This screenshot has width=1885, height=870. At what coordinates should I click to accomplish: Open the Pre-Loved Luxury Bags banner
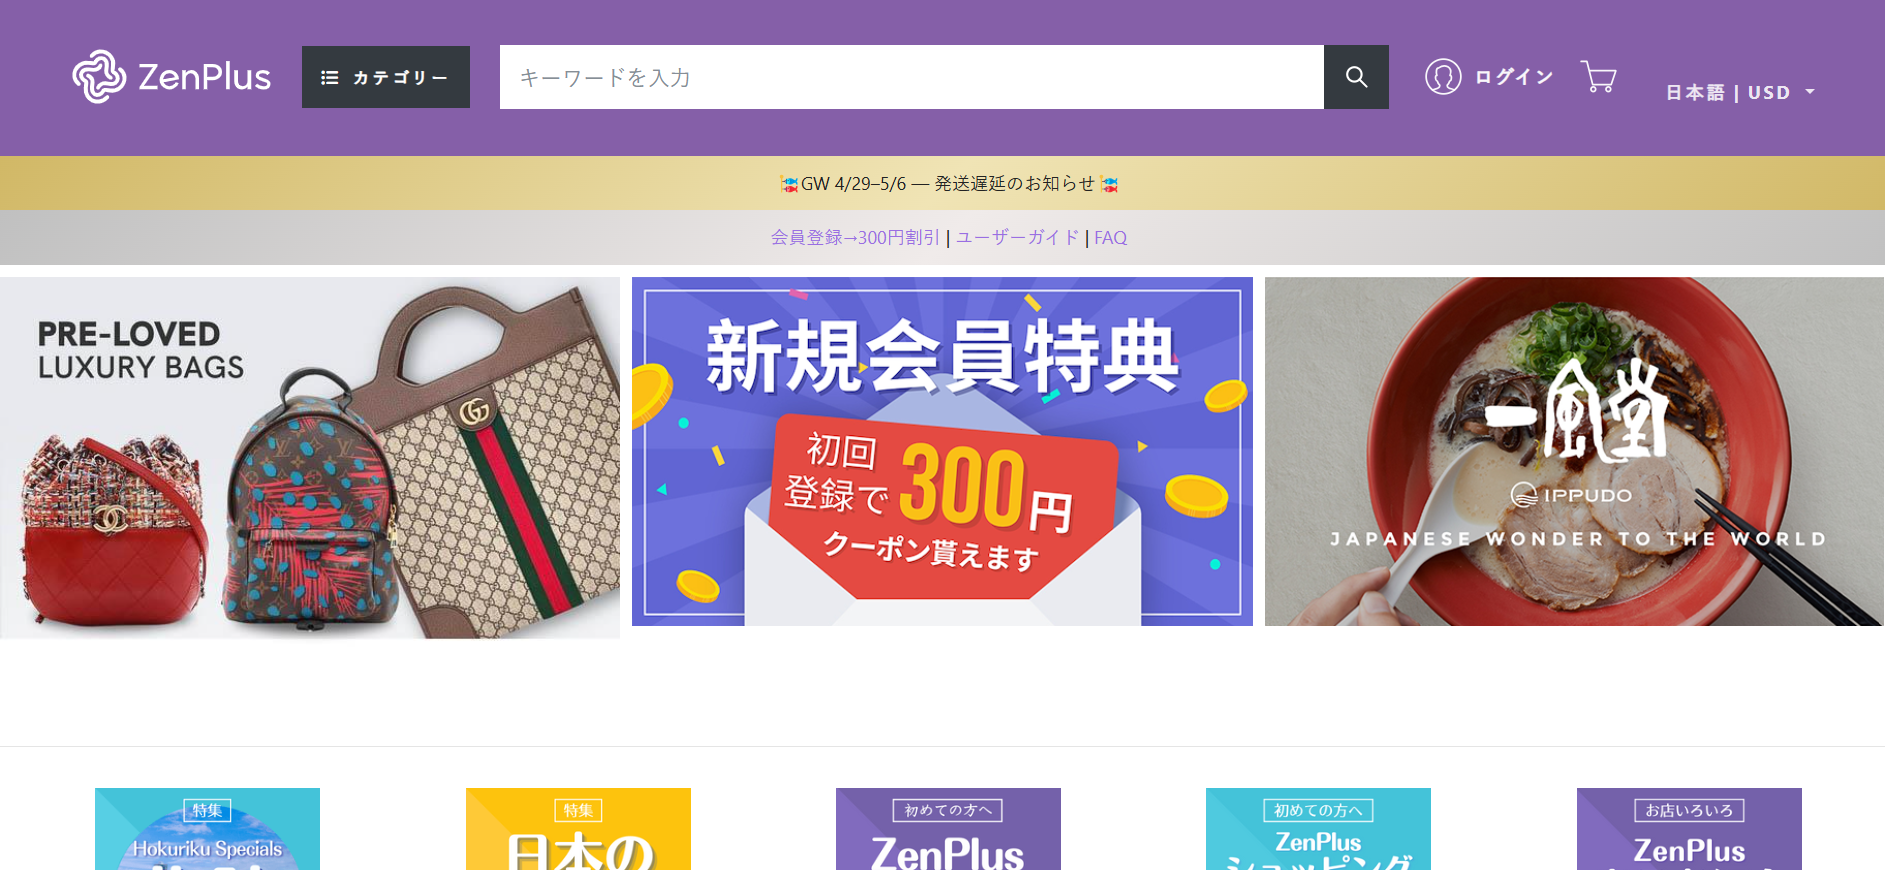pyautogui.click(x=310, y=457)
